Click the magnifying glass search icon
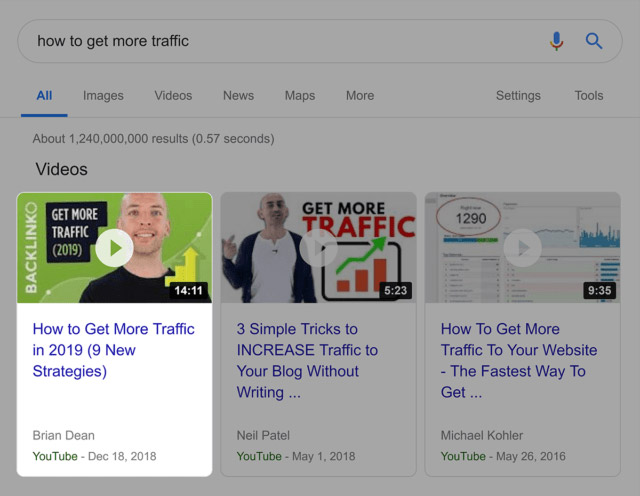The height and width of the screenshot is (496, 640). [x=594, y=41]
